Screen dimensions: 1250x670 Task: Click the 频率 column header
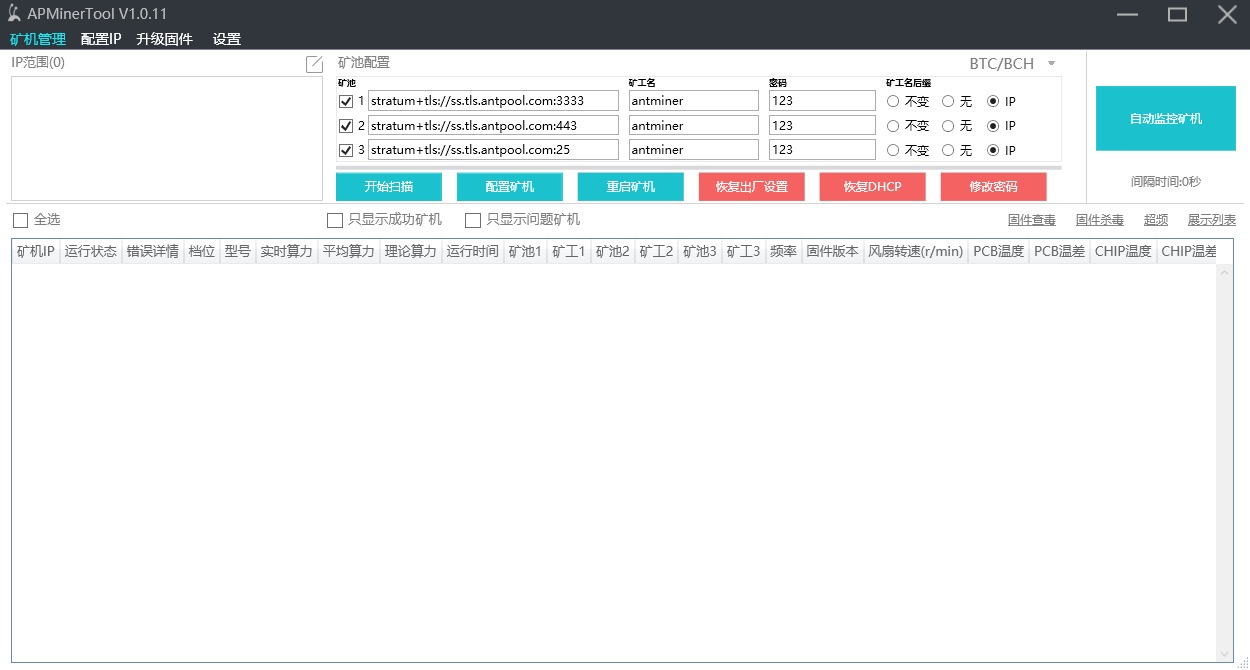[x=784, y=252]
